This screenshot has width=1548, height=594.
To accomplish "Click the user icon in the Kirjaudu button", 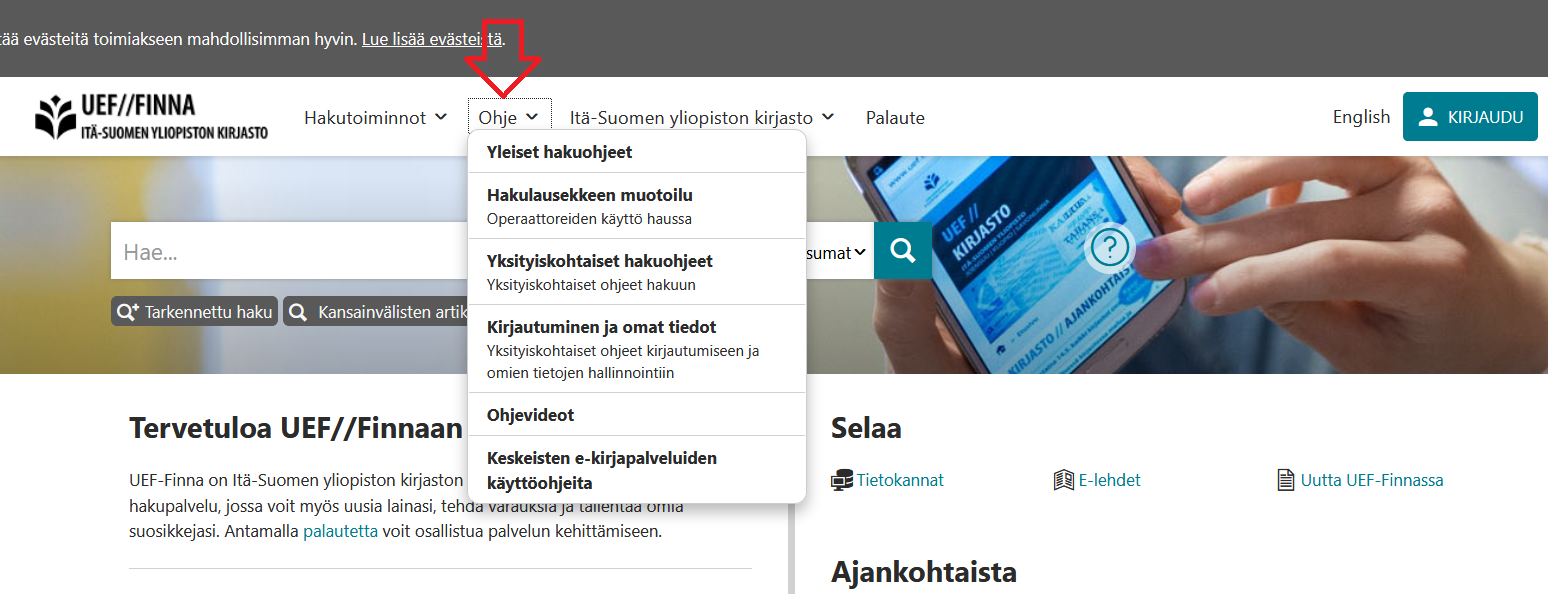I will click(1428, 117).
